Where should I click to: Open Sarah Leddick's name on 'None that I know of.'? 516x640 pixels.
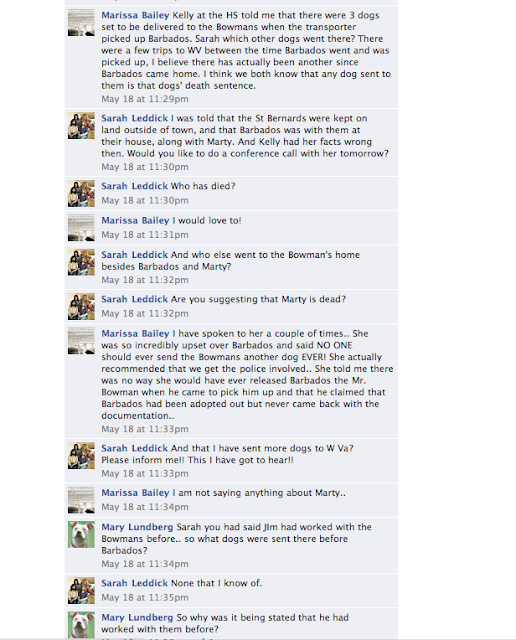134,583
